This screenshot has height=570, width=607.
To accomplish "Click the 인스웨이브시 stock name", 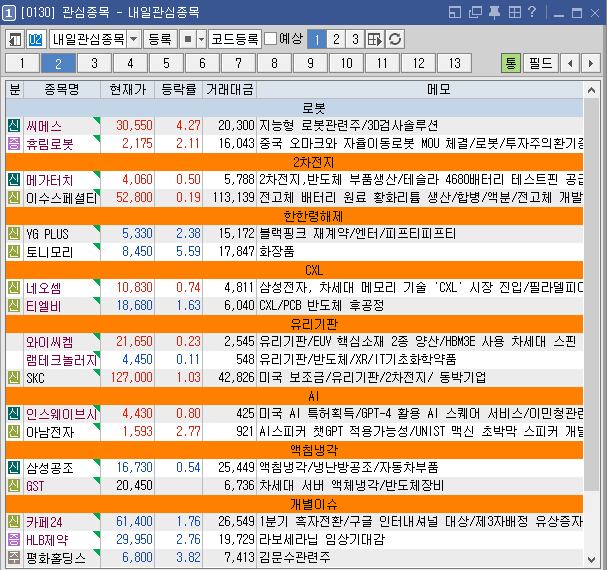I will pyautogui.click(x=62, y=414).
